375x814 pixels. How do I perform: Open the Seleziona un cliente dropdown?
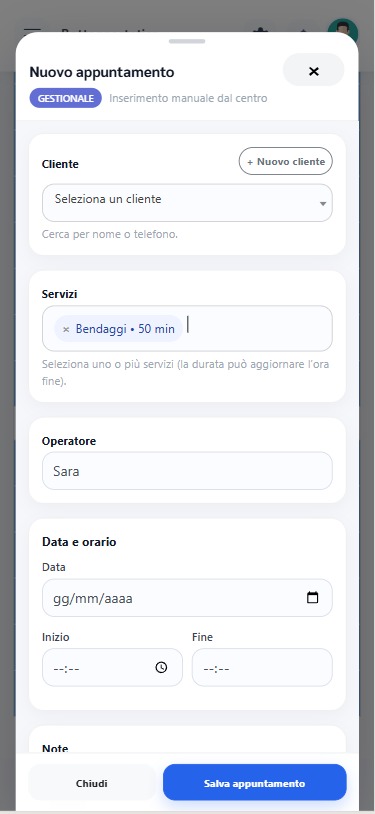click(x=187, y=203)
